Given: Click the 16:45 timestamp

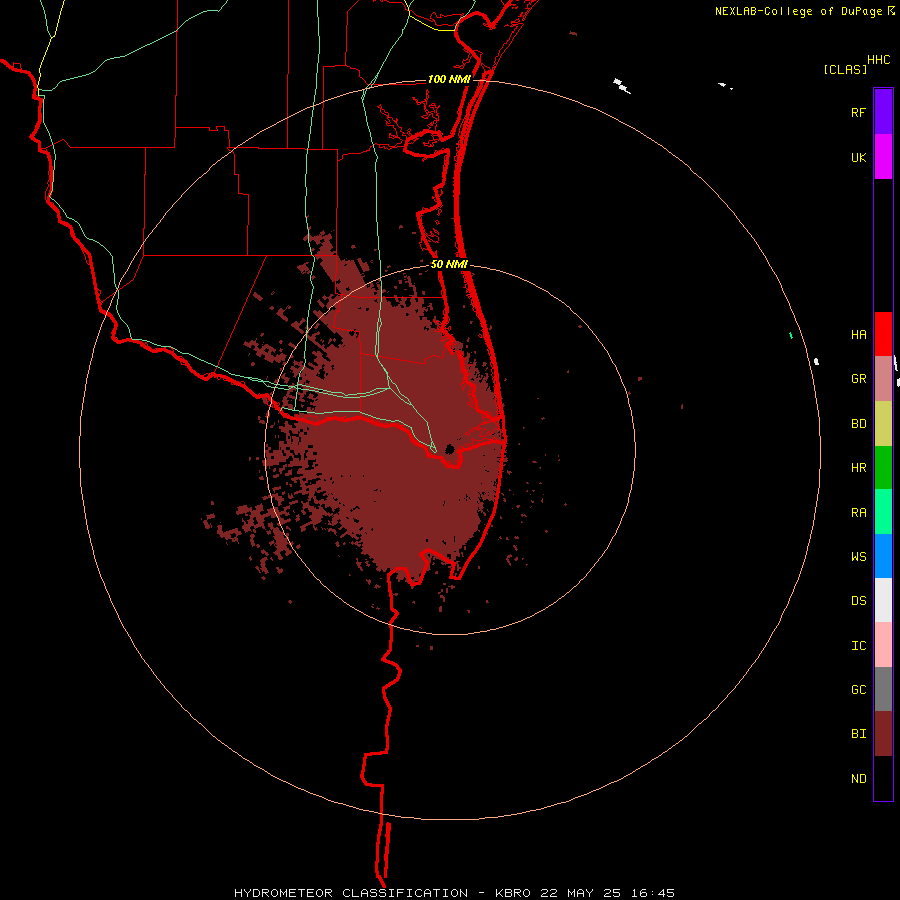Looking at the screenshot, I should 653,893.
